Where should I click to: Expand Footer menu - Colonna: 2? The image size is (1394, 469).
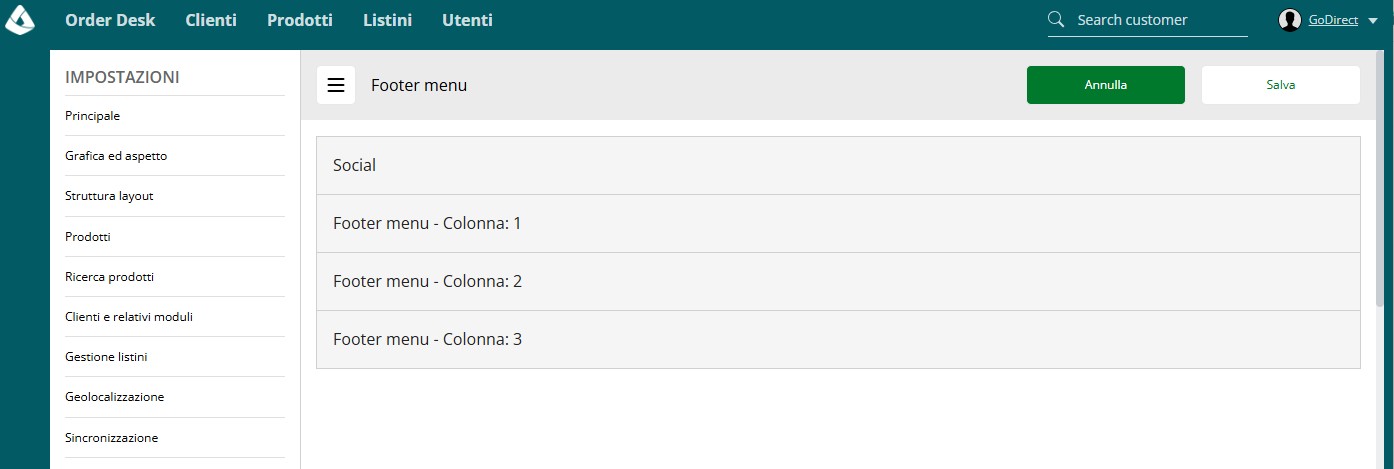pos(838,281)
